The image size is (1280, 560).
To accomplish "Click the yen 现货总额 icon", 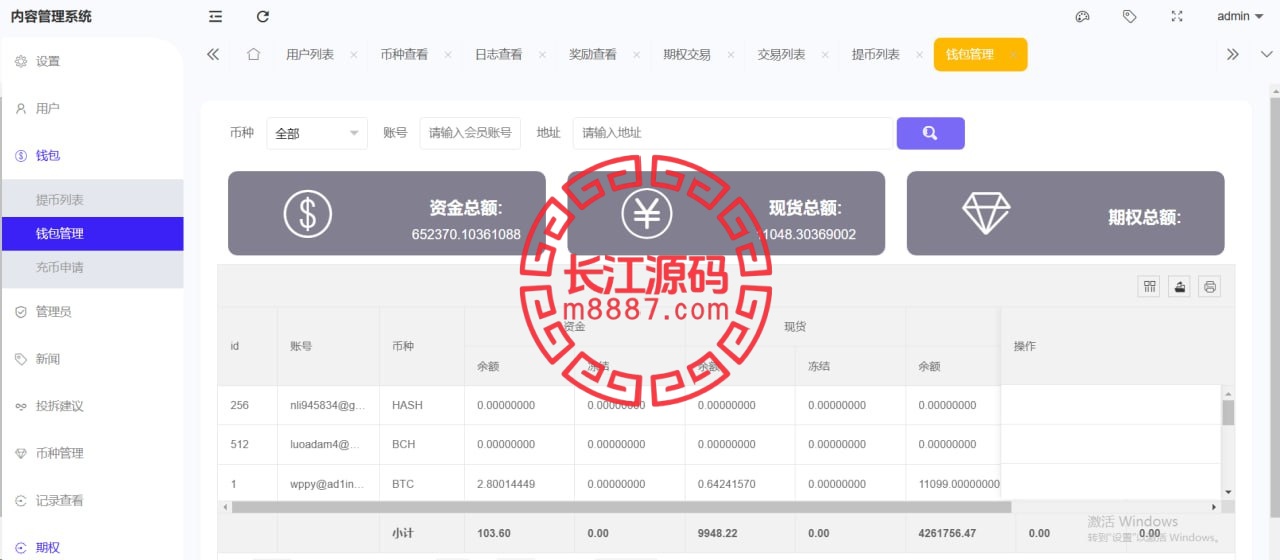I will click(646, 213).
